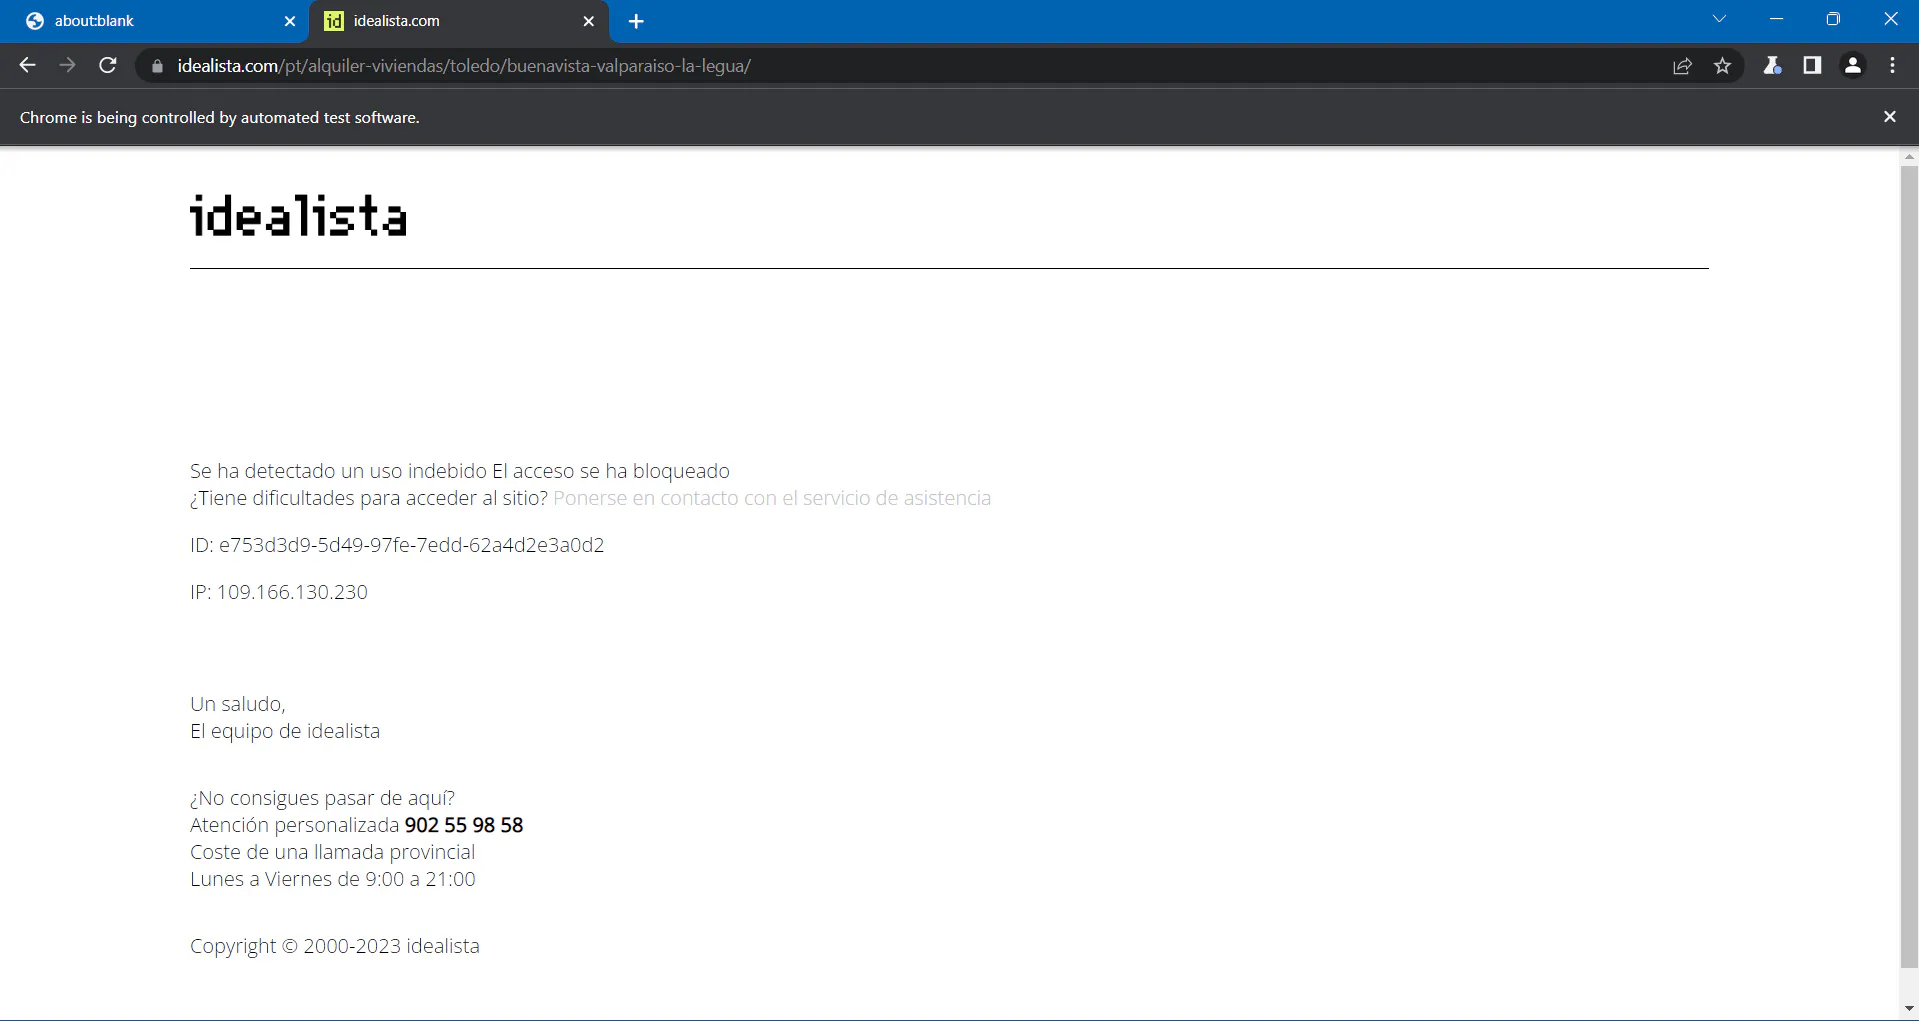
Task: Open Chrome Labs experiments beaker
Action: (x=1773, y=65)
